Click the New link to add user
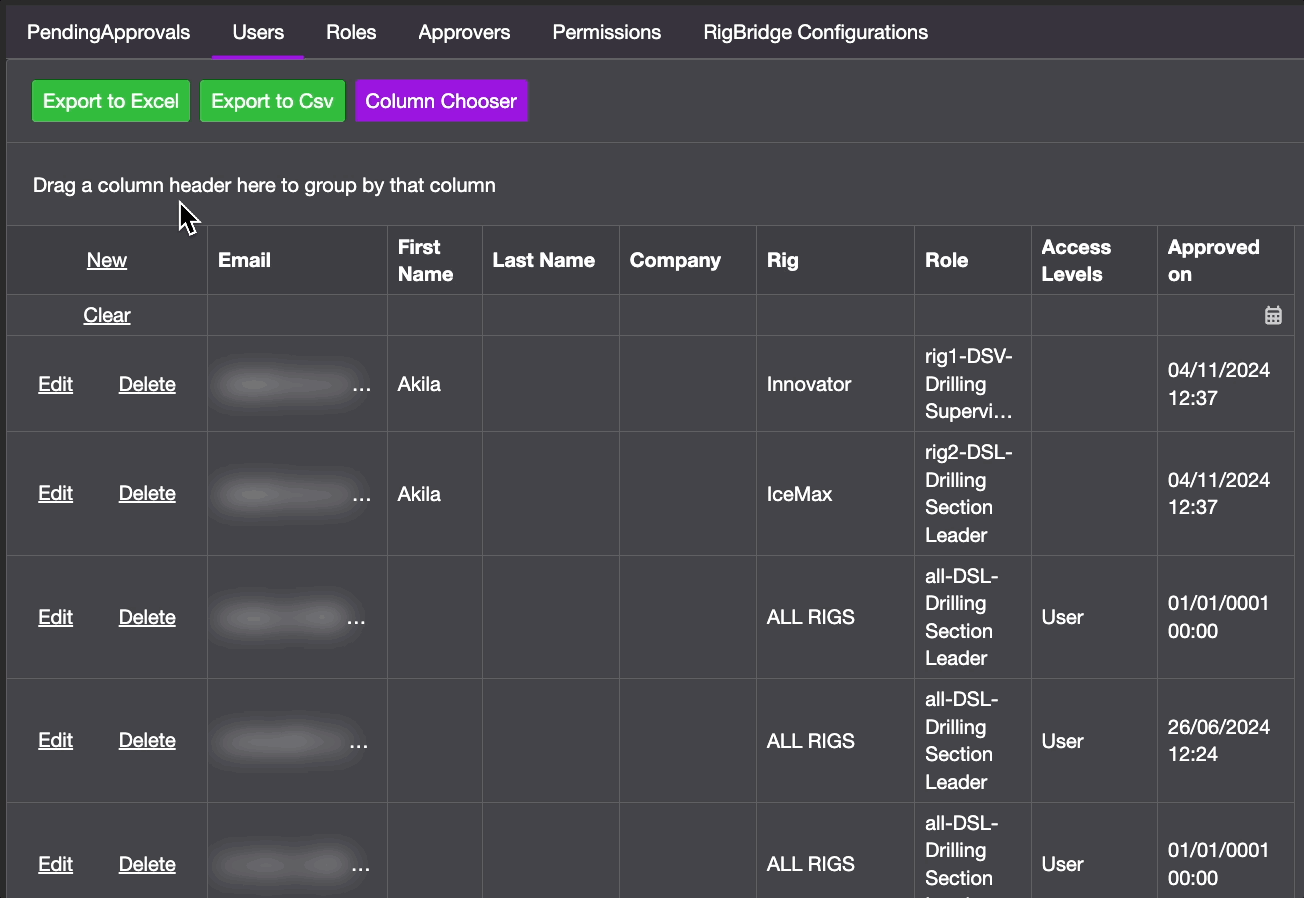Viewport: 1304px width, 898px height. coord(106,260)
